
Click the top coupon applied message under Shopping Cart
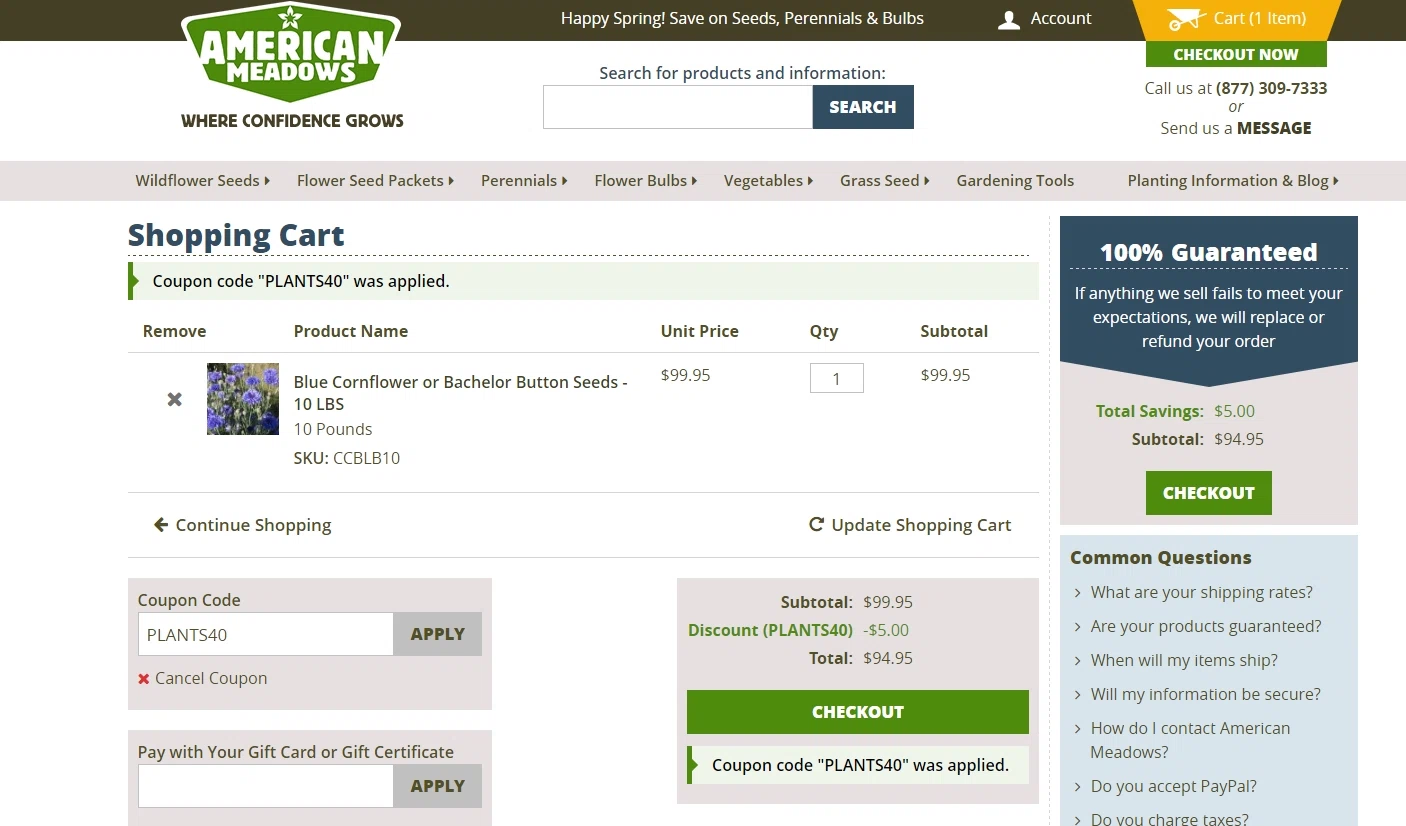click(583, 281)
